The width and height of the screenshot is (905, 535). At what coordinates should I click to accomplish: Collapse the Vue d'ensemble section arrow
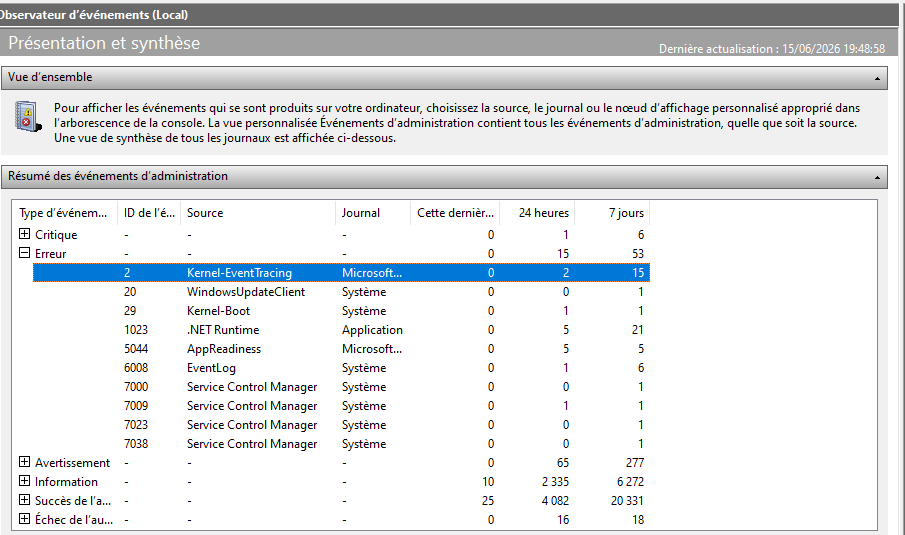point(877,78)
